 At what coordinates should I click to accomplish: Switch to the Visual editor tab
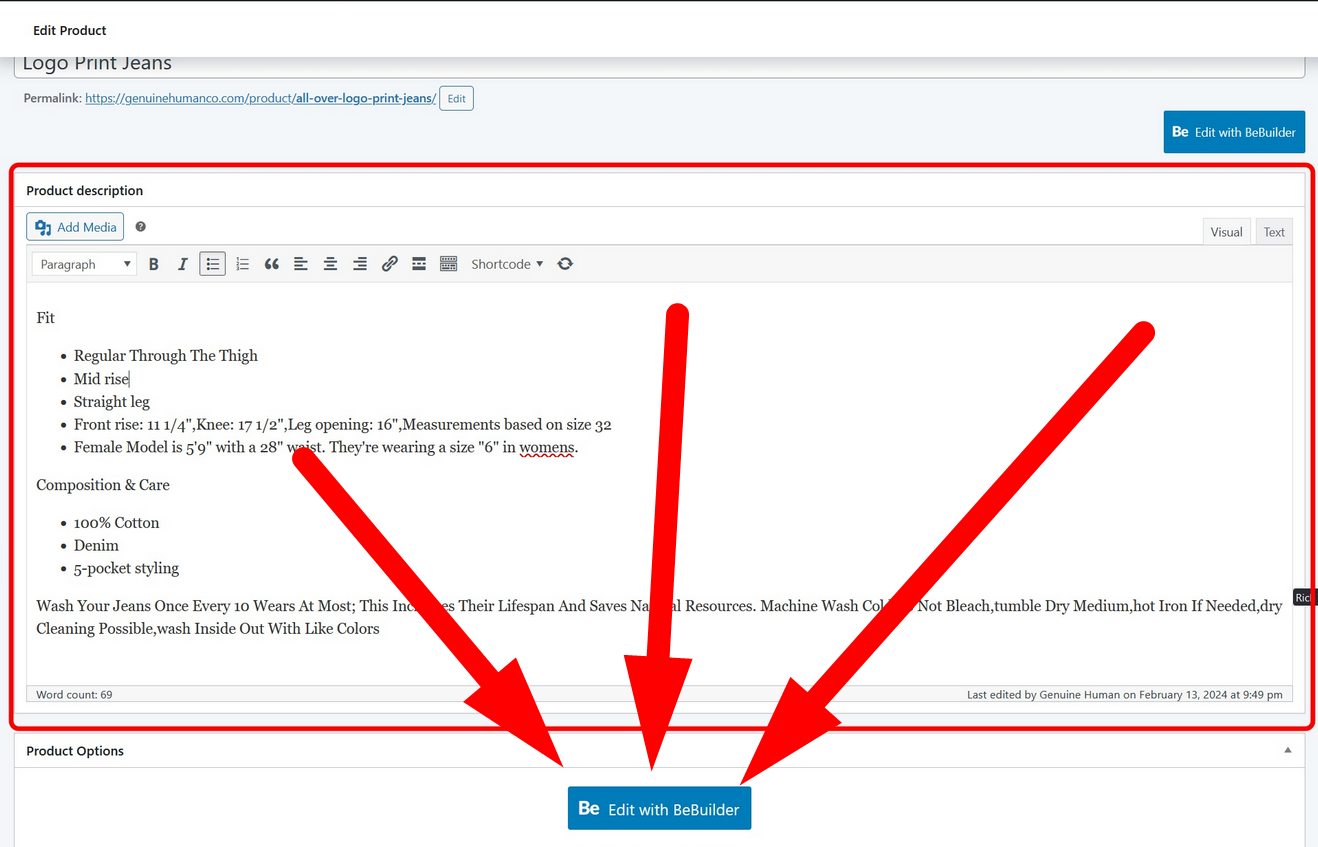1226,232
